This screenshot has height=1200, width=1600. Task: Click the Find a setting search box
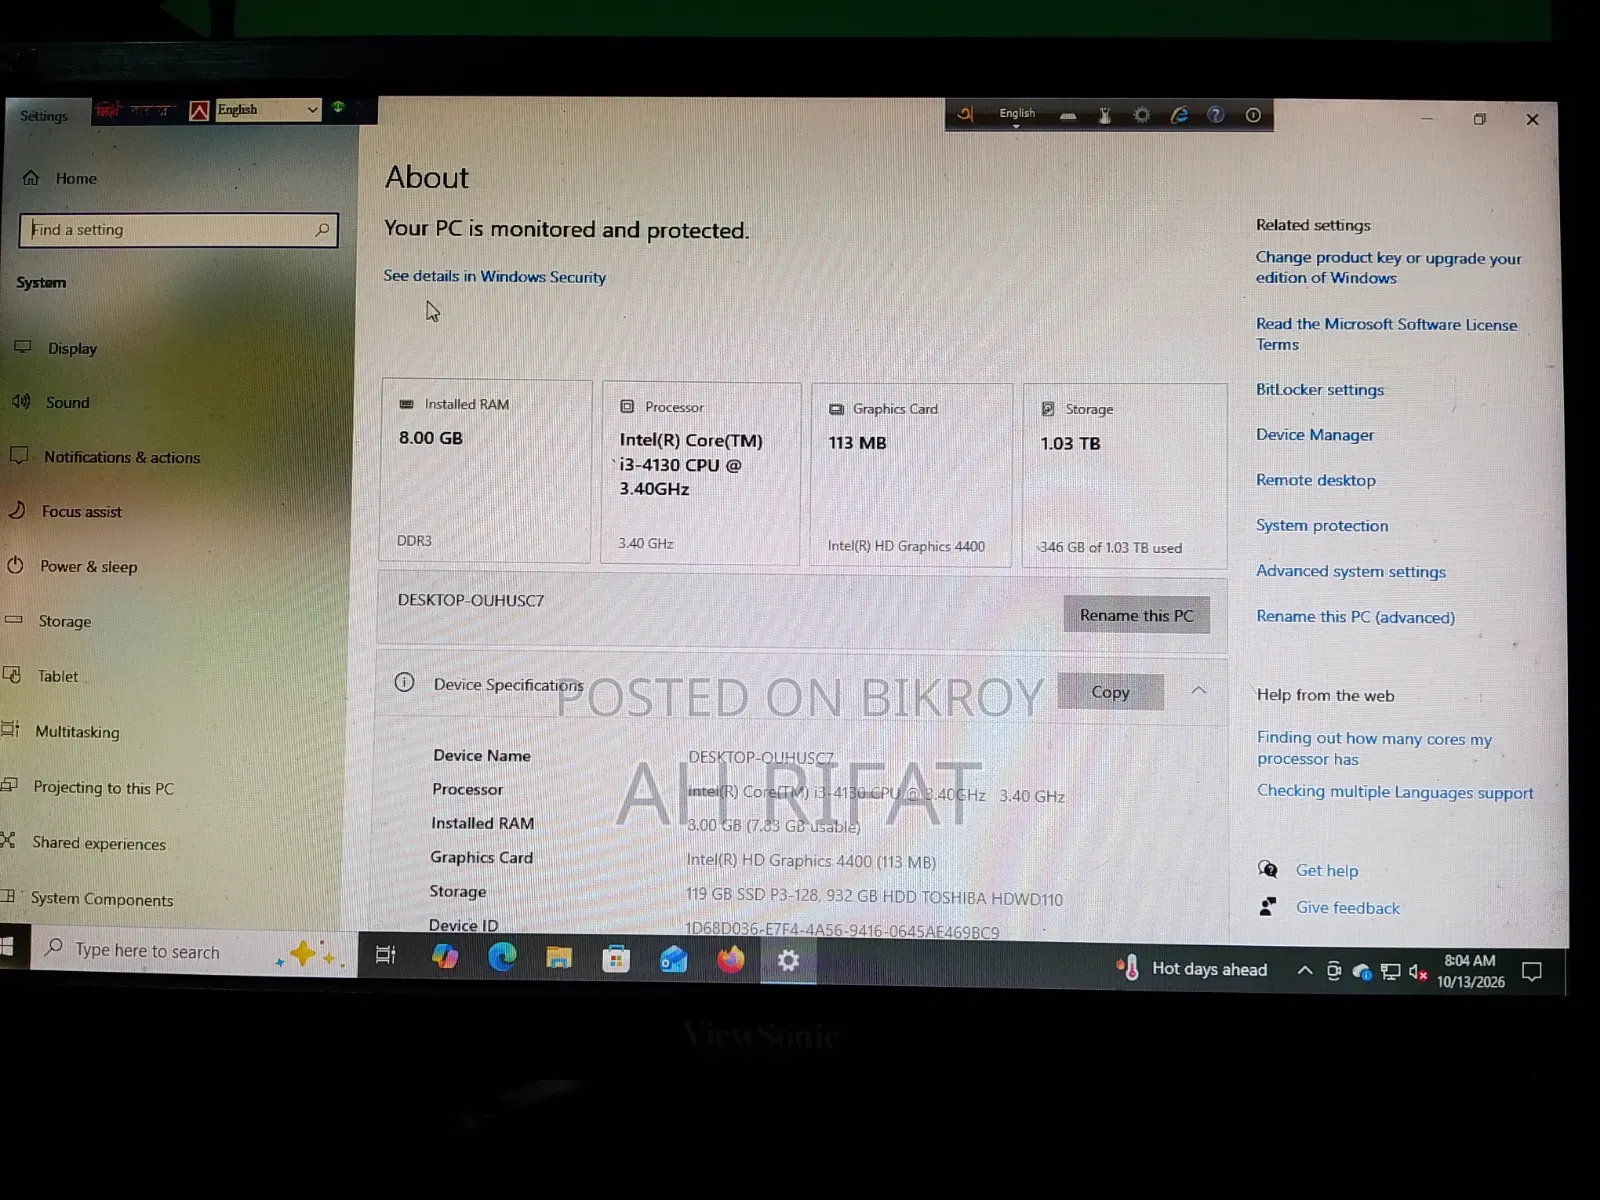pyautogui.click(x=178, y=230)
